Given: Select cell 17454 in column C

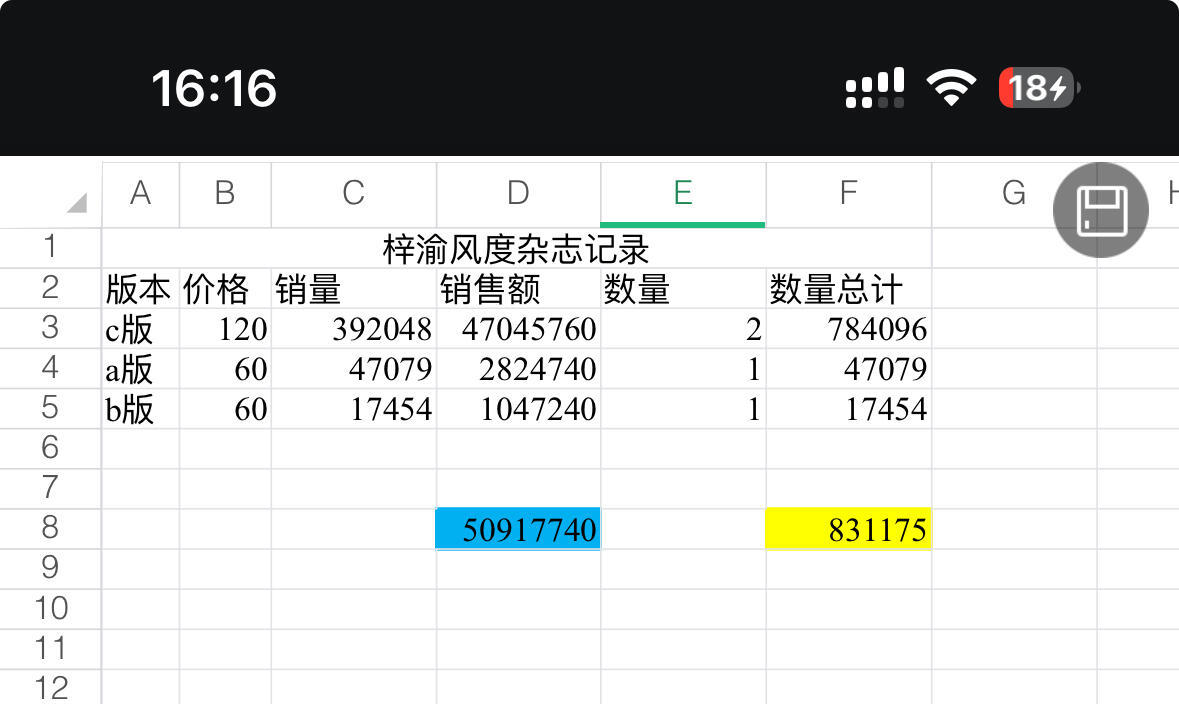Looking at the screenshot, I should [x=353, y=408].
